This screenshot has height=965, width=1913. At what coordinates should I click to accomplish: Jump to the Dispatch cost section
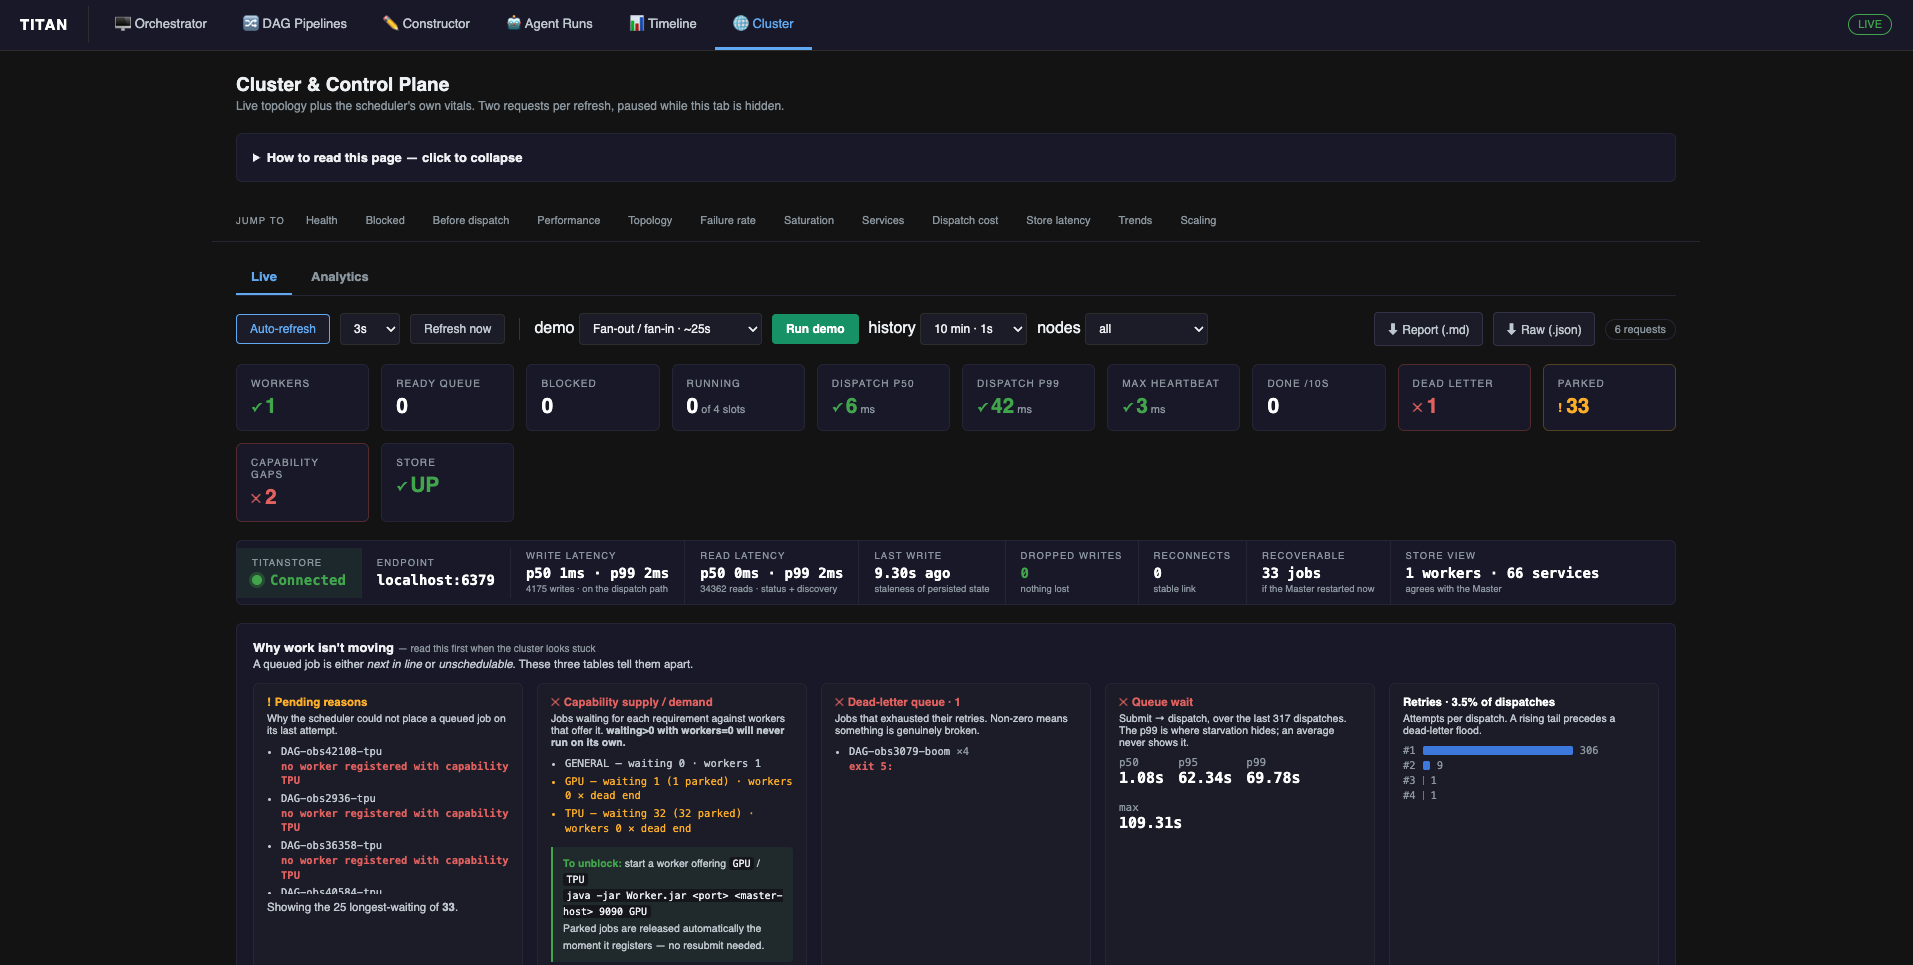965,220
